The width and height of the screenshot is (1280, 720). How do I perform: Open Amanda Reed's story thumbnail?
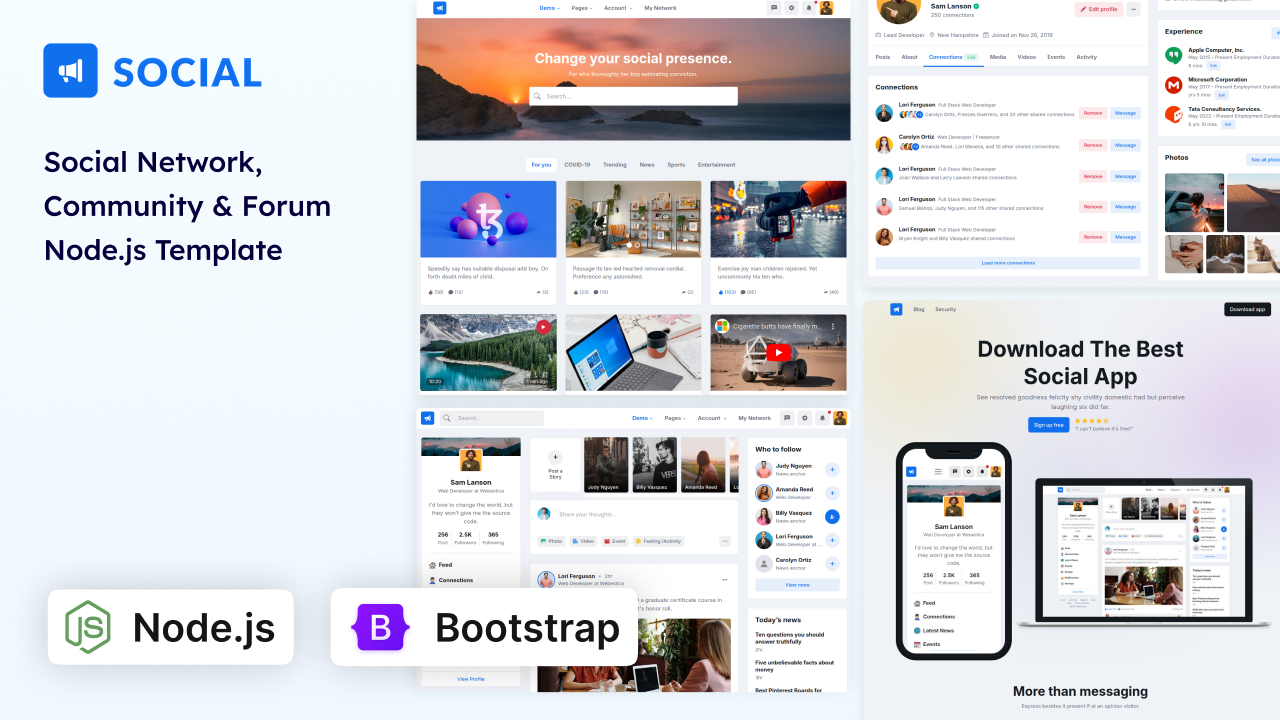coord(703,465)
